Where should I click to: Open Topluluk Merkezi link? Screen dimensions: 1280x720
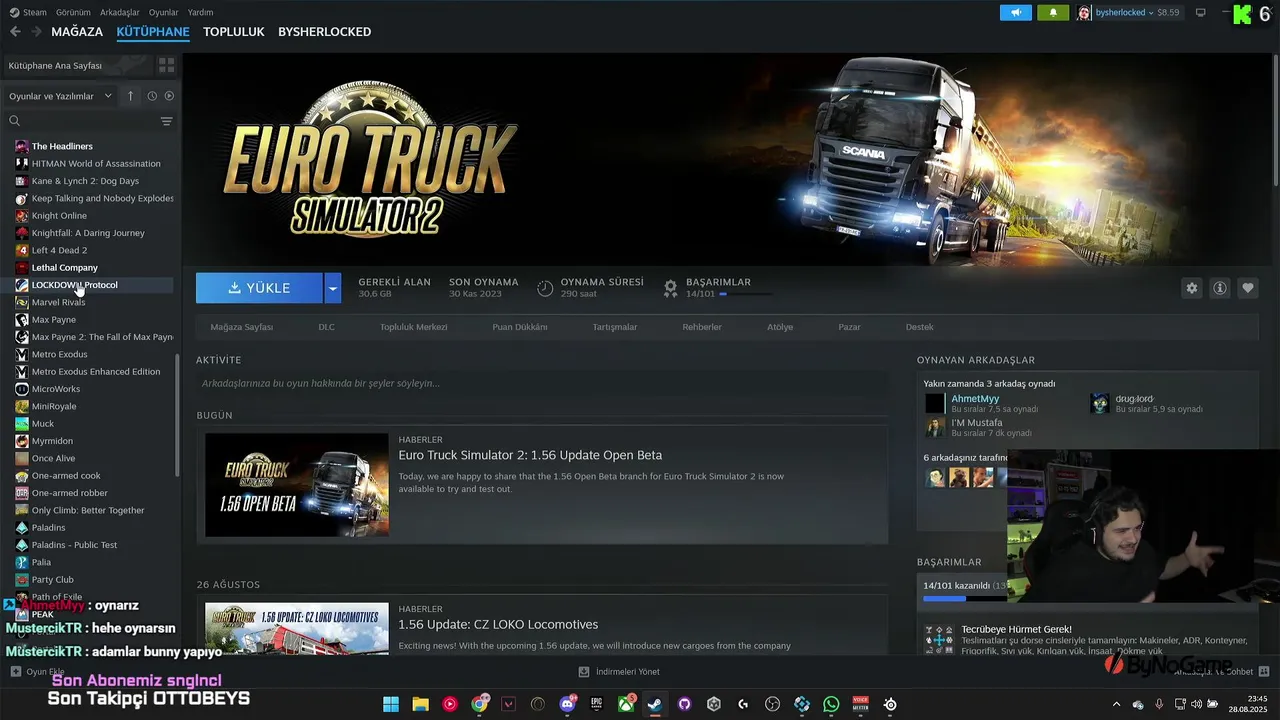pyautogui.click(x=413, y=327)
